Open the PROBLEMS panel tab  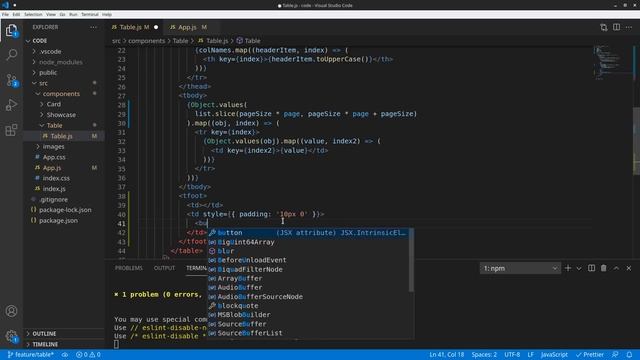click(129, 268)
